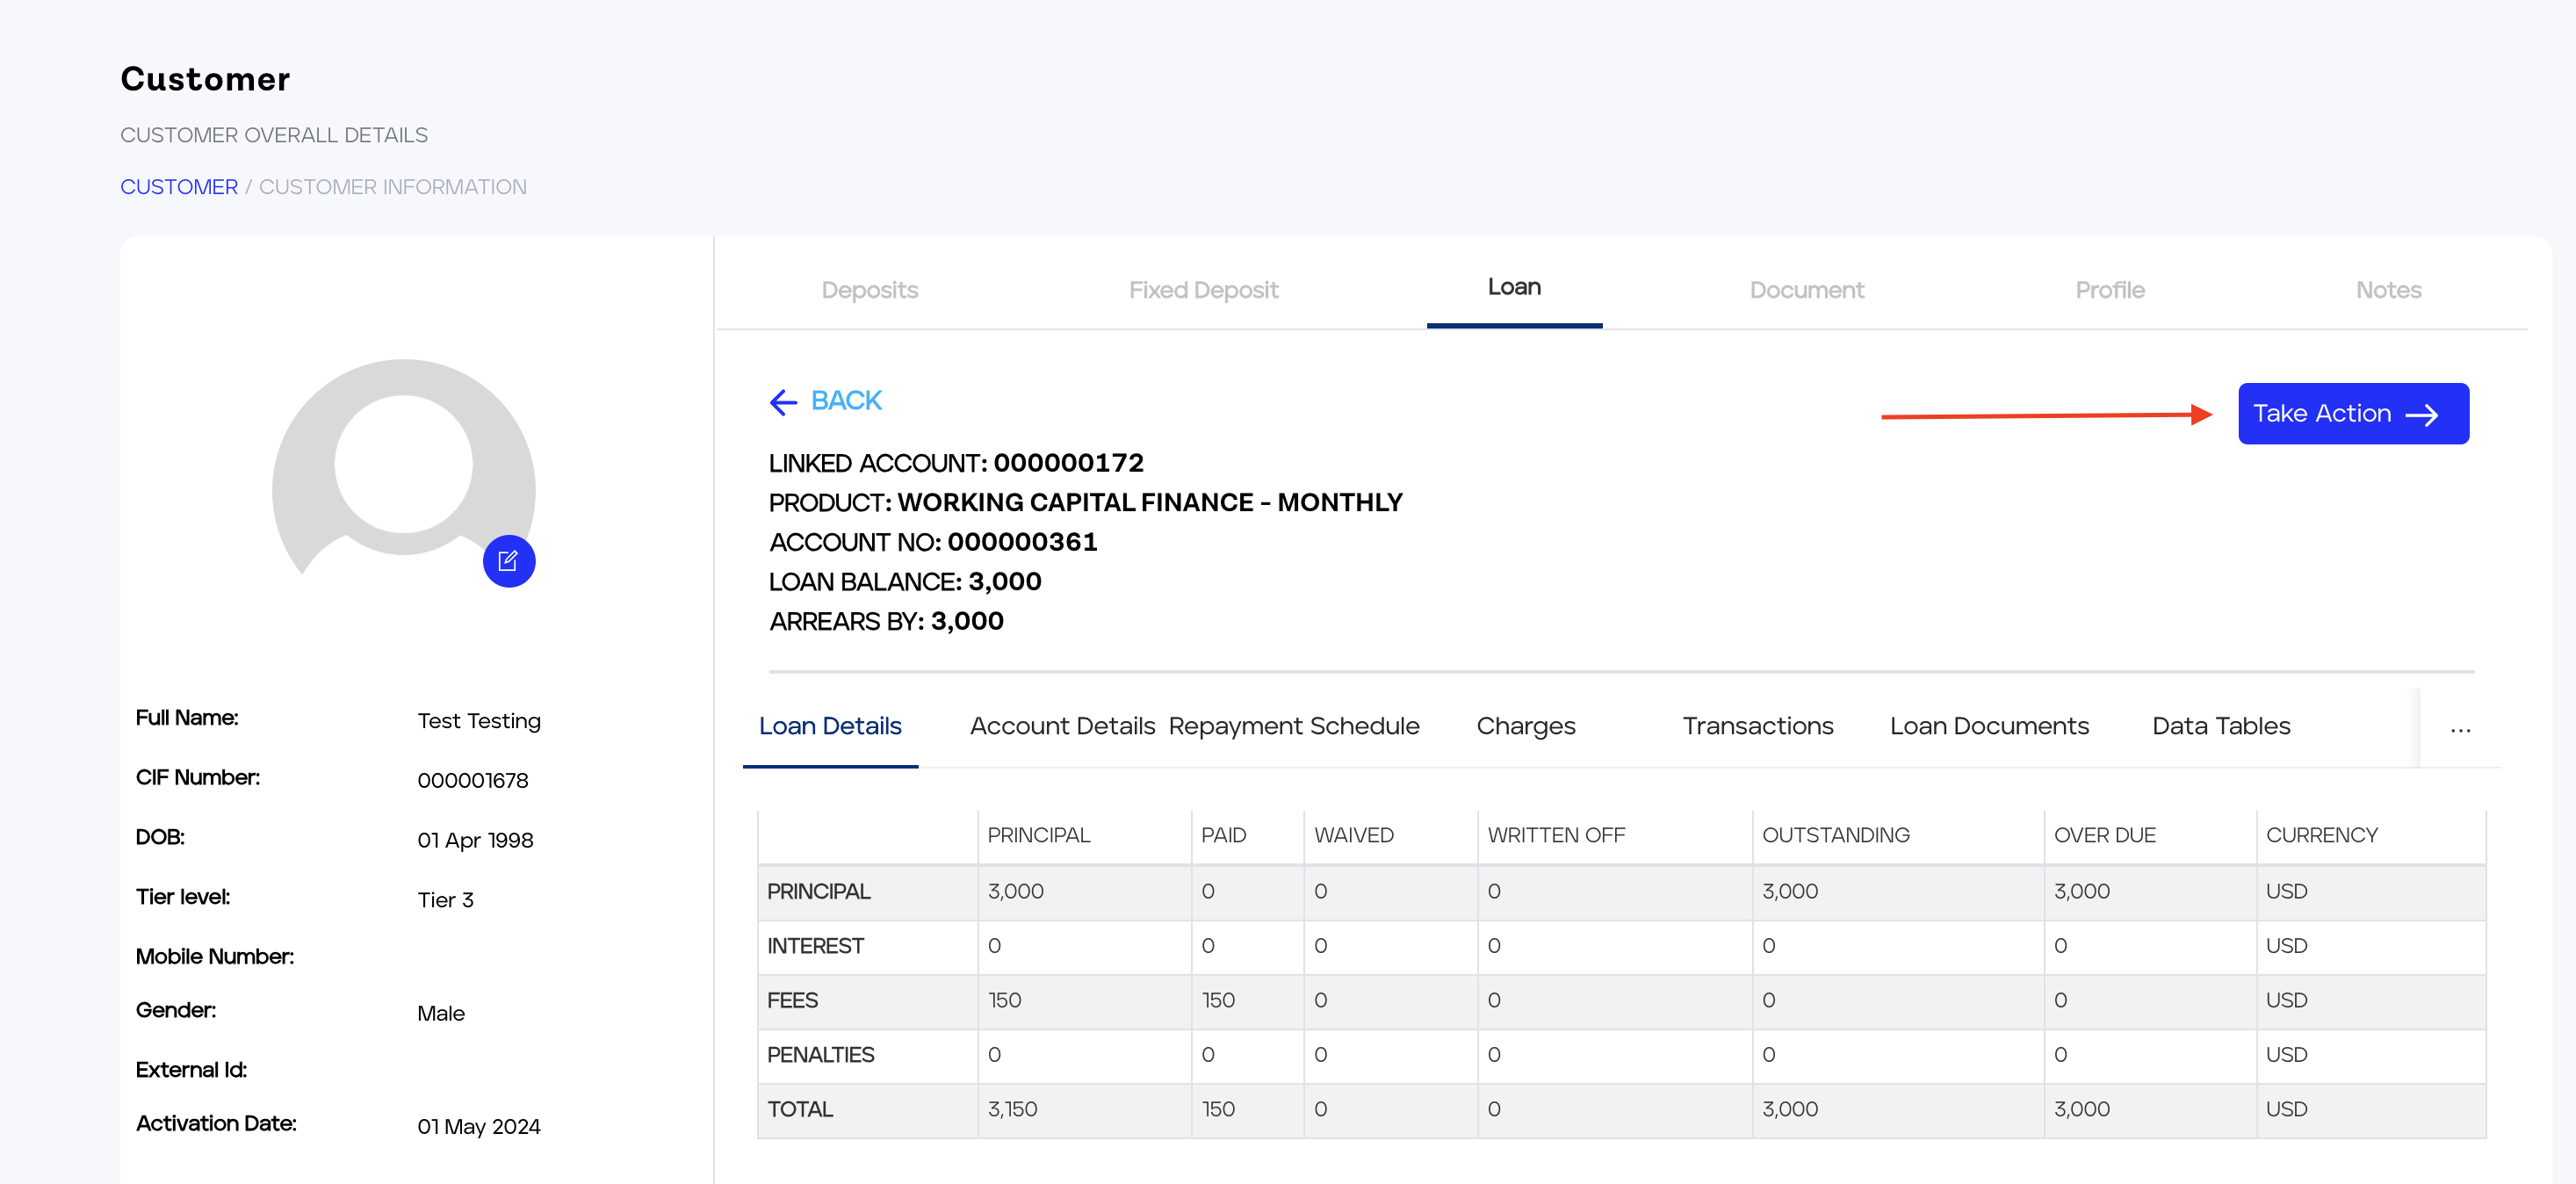Screen dimensions: 2576x1184
Task: Click the INTEREST row label
Action: pyautogui.click(x=815, y=946)
